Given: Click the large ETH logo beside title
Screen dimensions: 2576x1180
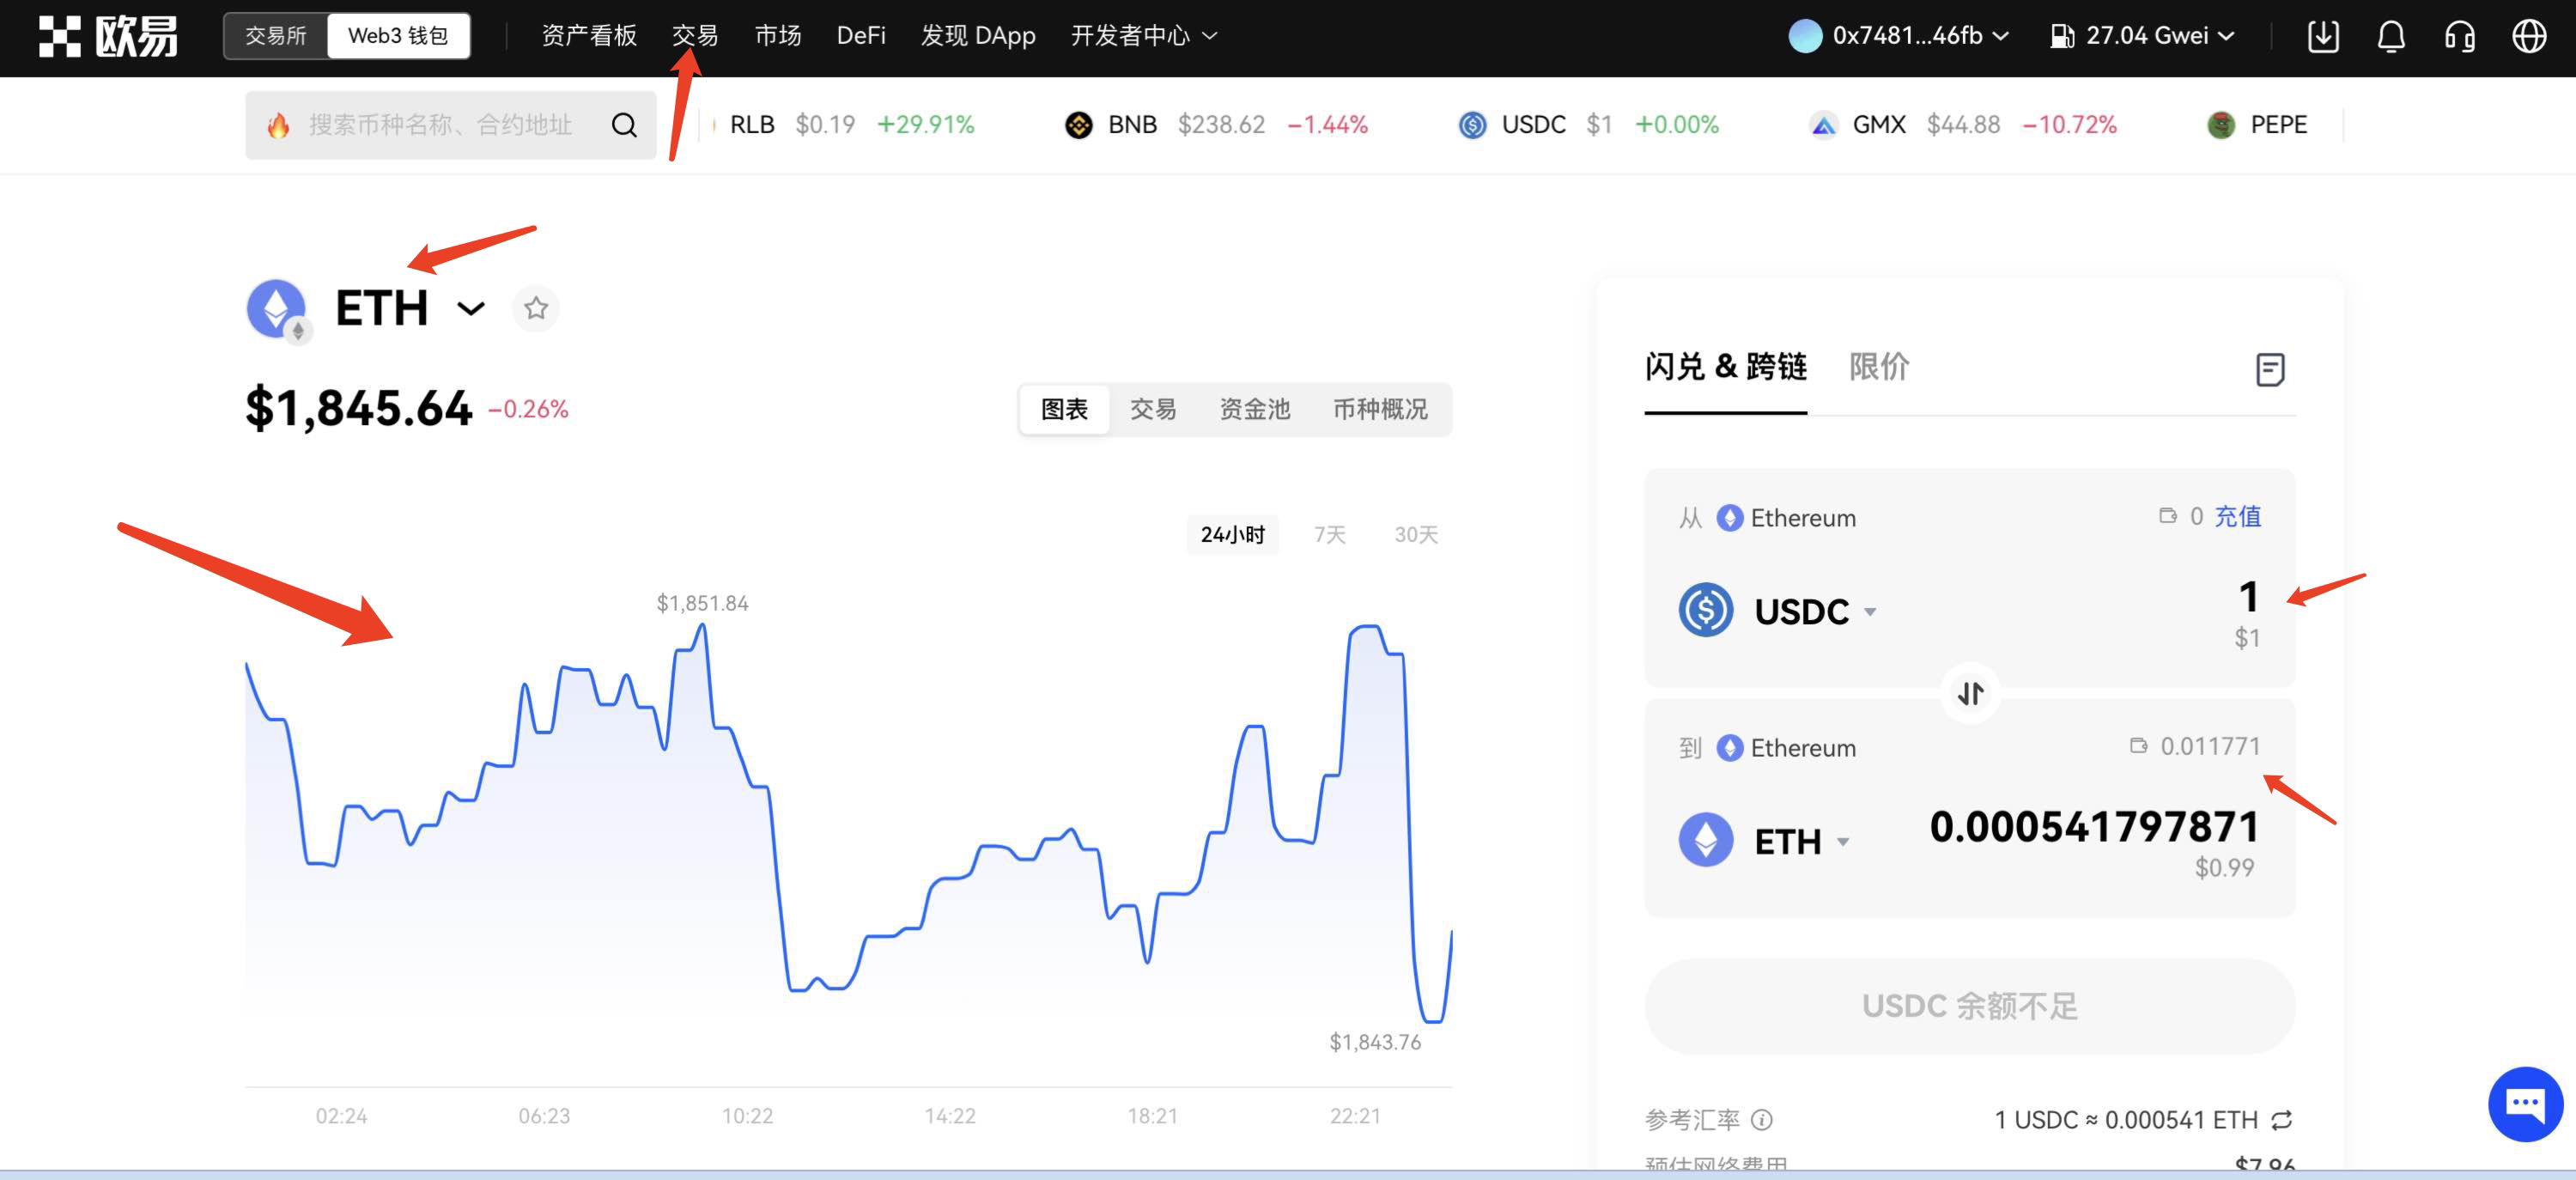Looking at the screenshot, I should click(277, 309).
